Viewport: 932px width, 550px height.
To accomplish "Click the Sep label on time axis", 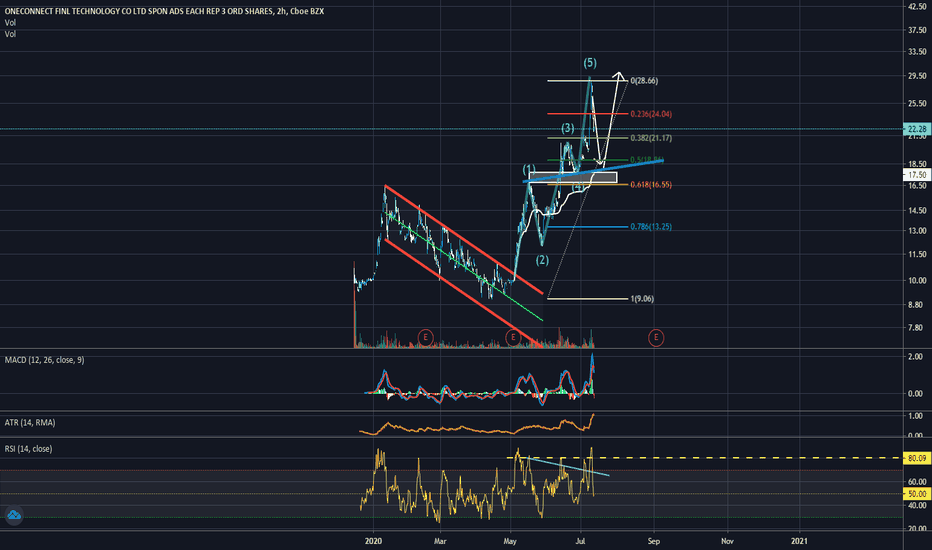I will (654, 541).
